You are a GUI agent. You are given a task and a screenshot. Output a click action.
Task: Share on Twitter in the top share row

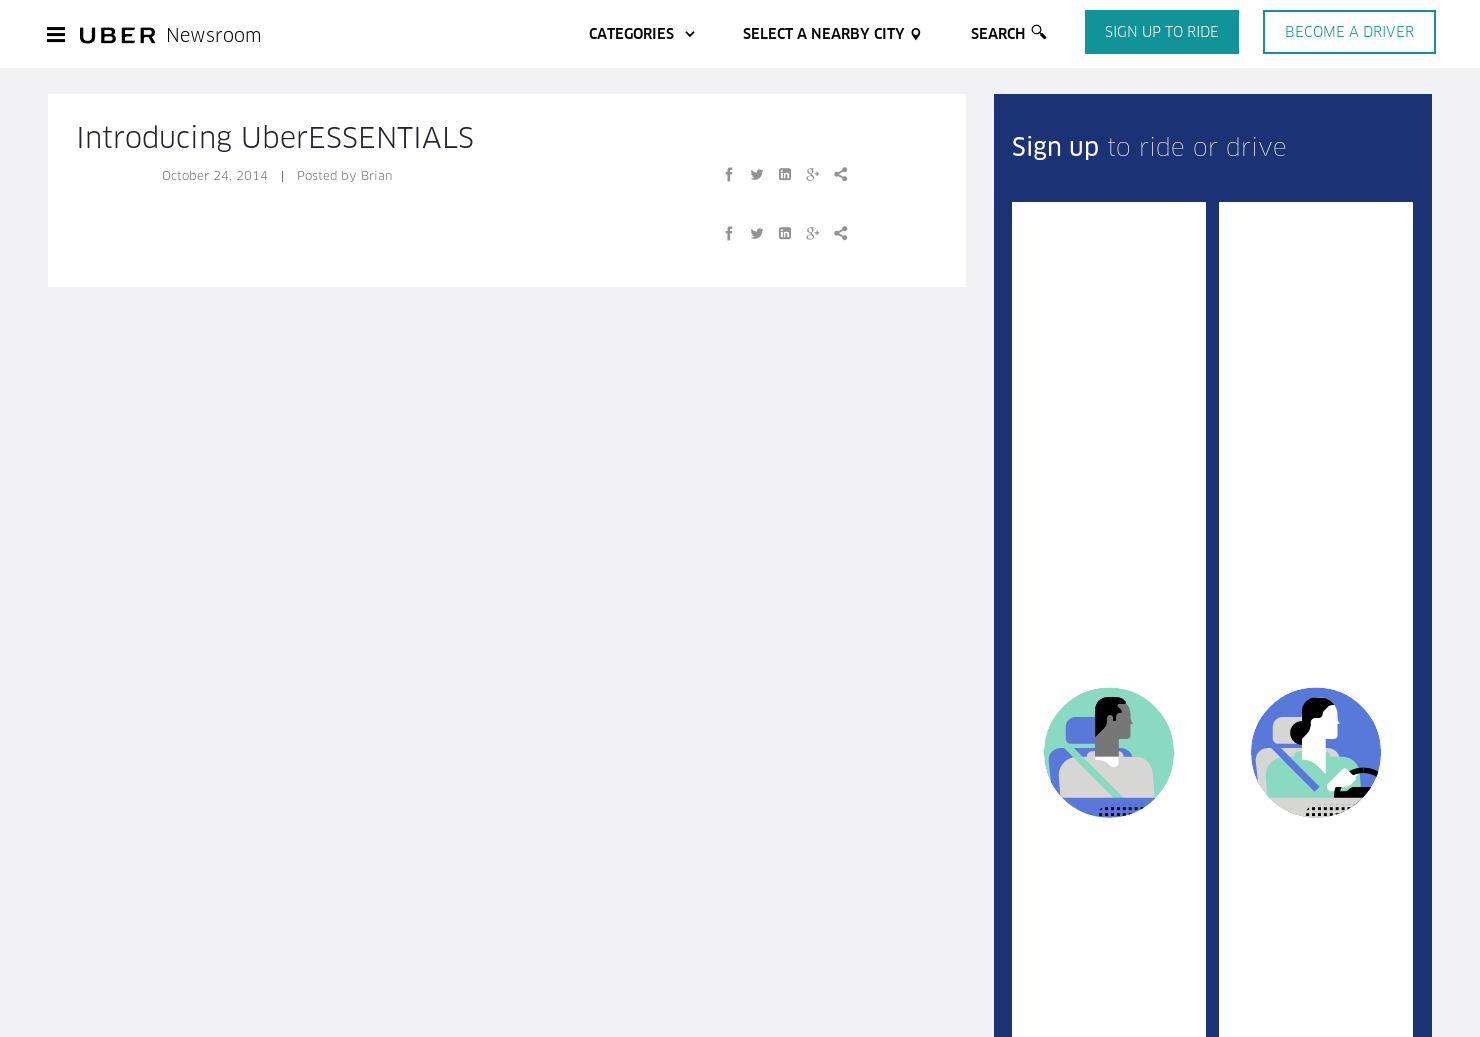[x=757, y=175]
